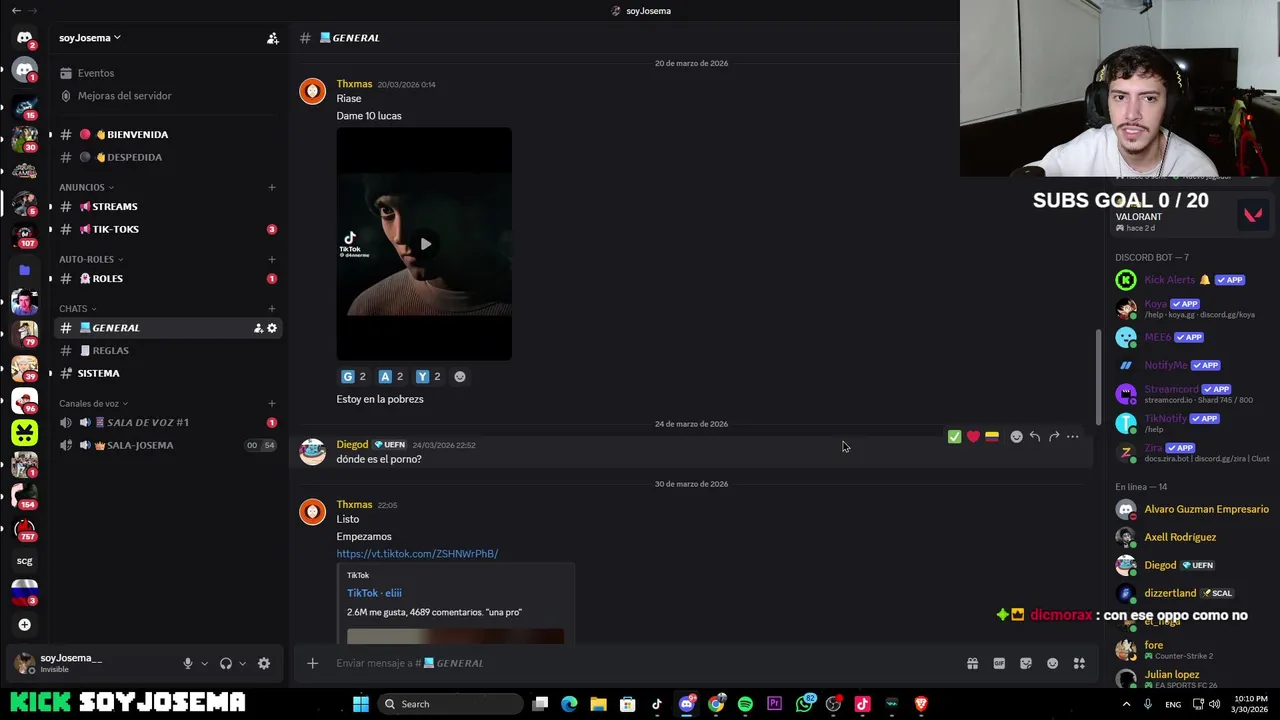Mute microphone in user panel

187,663
